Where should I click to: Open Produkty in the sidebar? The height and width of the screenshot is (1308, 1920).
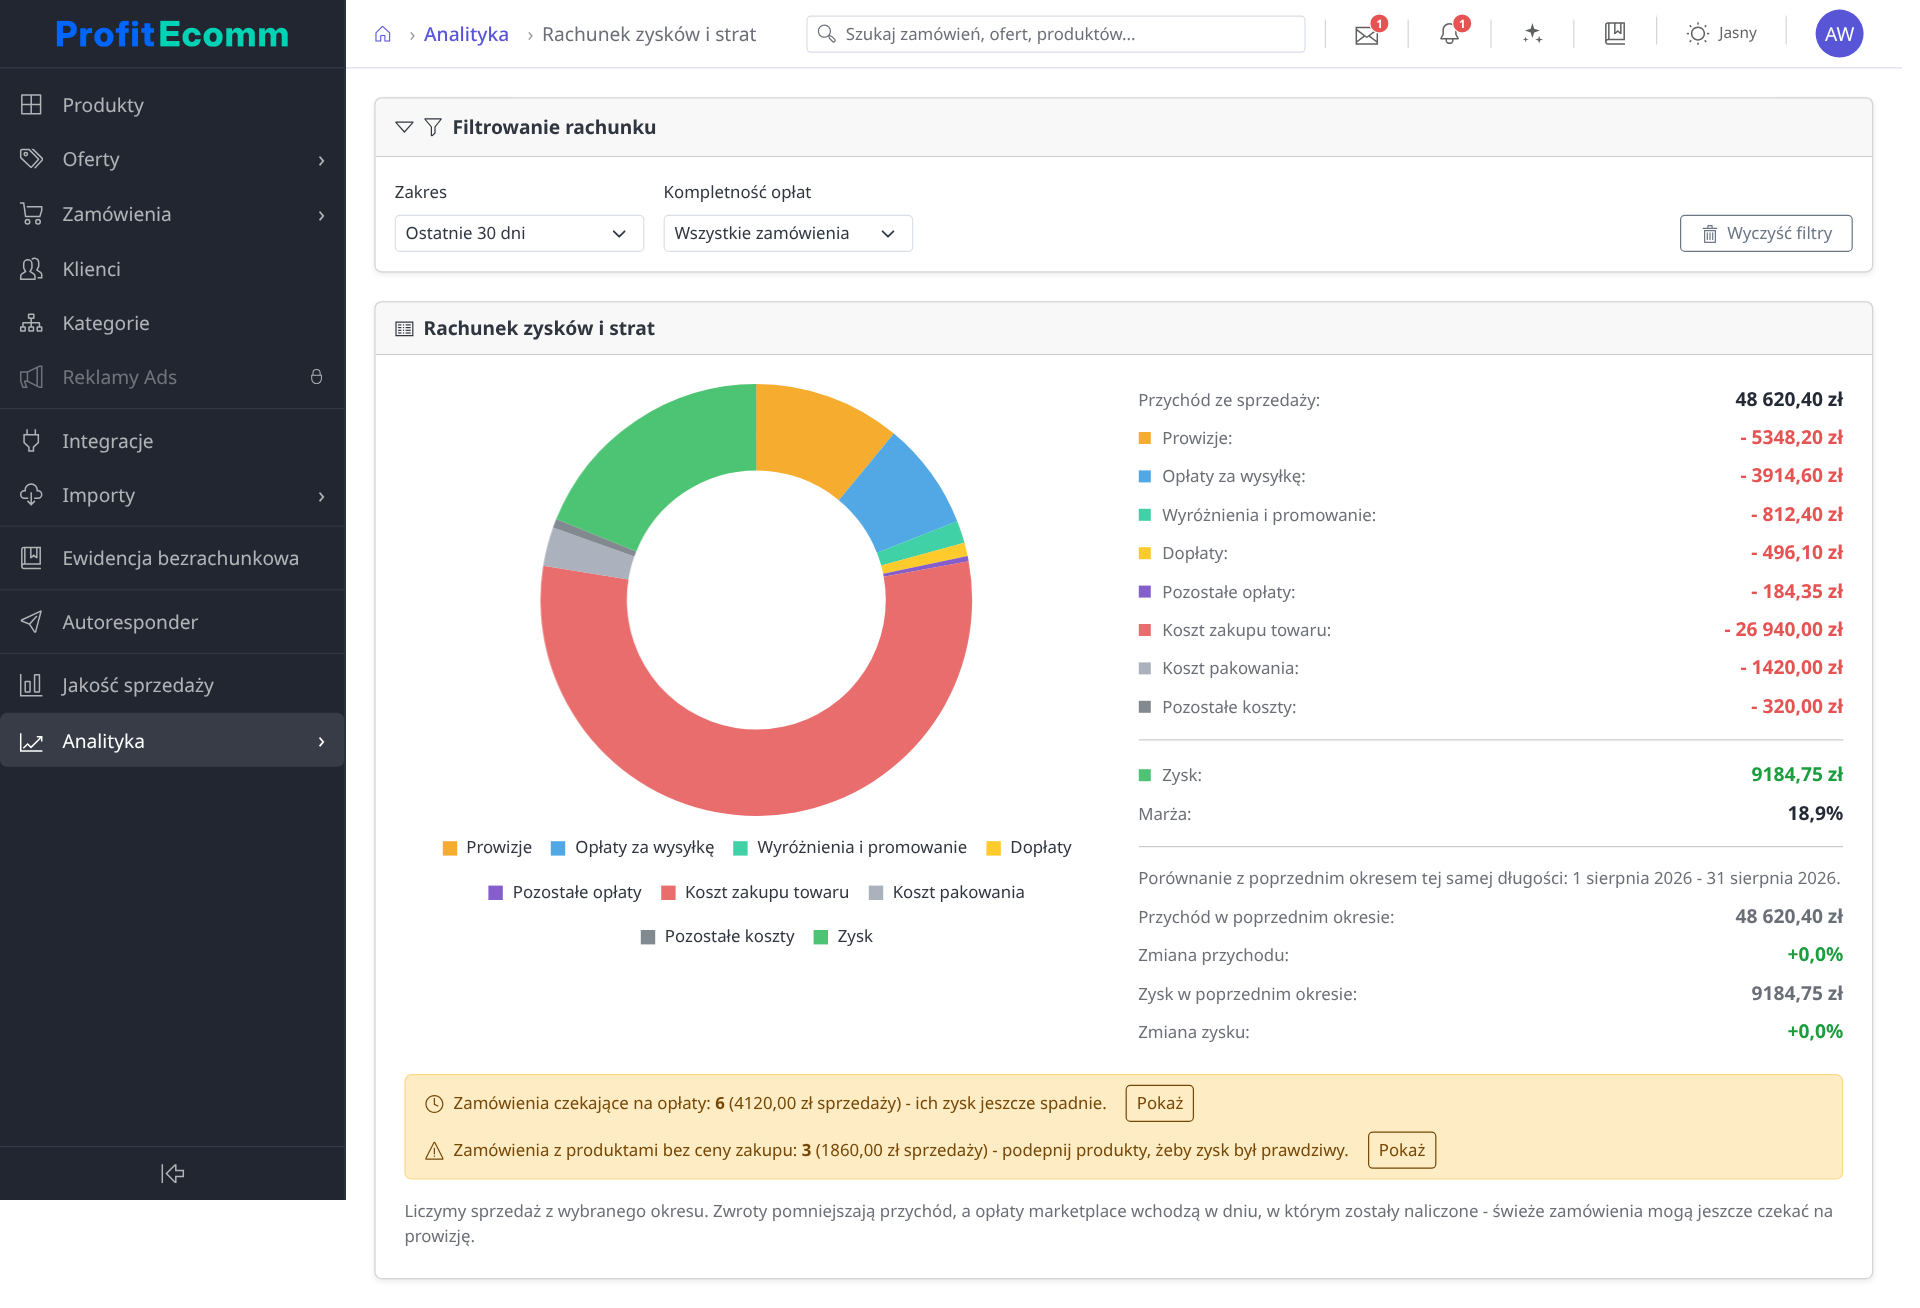172,105
